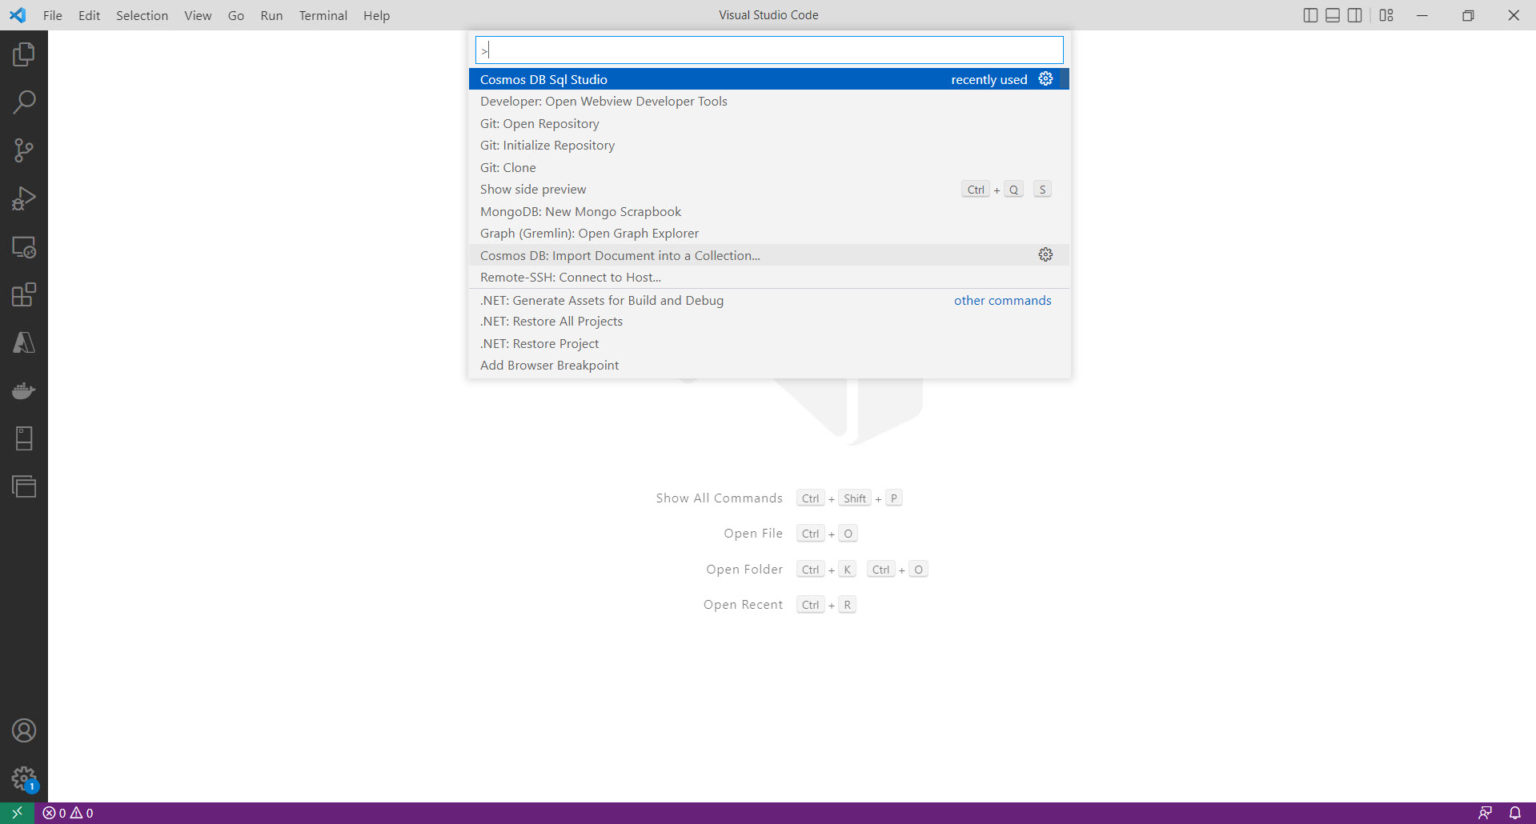The image size is (1536, 824).
Task: Open the Accounts menu
Action: pos(24,730)
